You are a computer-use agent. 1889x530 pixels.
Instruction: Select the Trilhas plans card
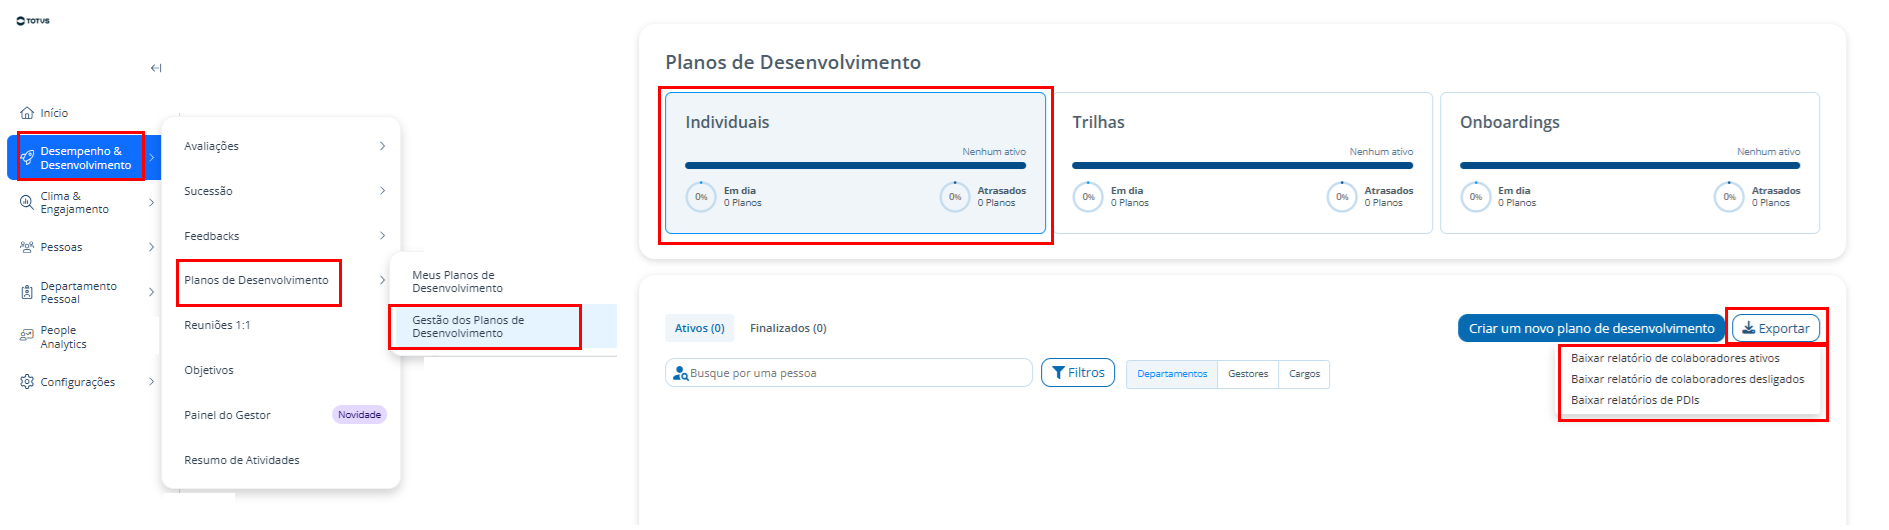(1242, 163)
